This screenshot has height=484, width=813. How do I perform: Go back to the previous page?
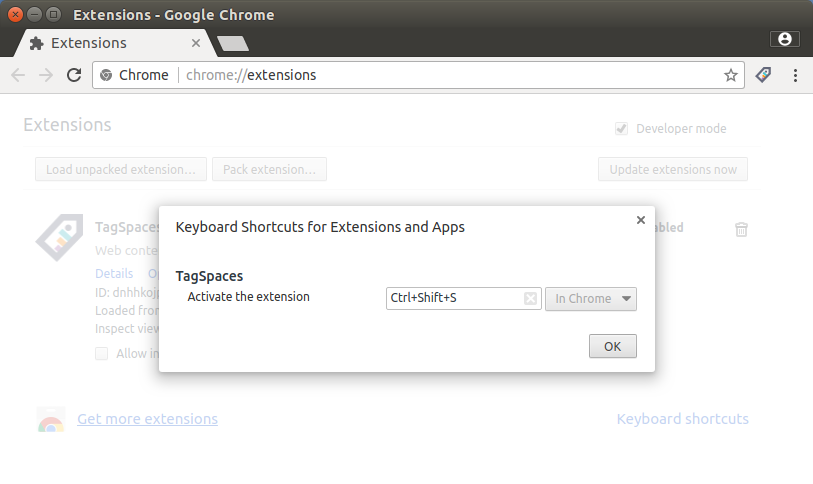tap(18, 75)
